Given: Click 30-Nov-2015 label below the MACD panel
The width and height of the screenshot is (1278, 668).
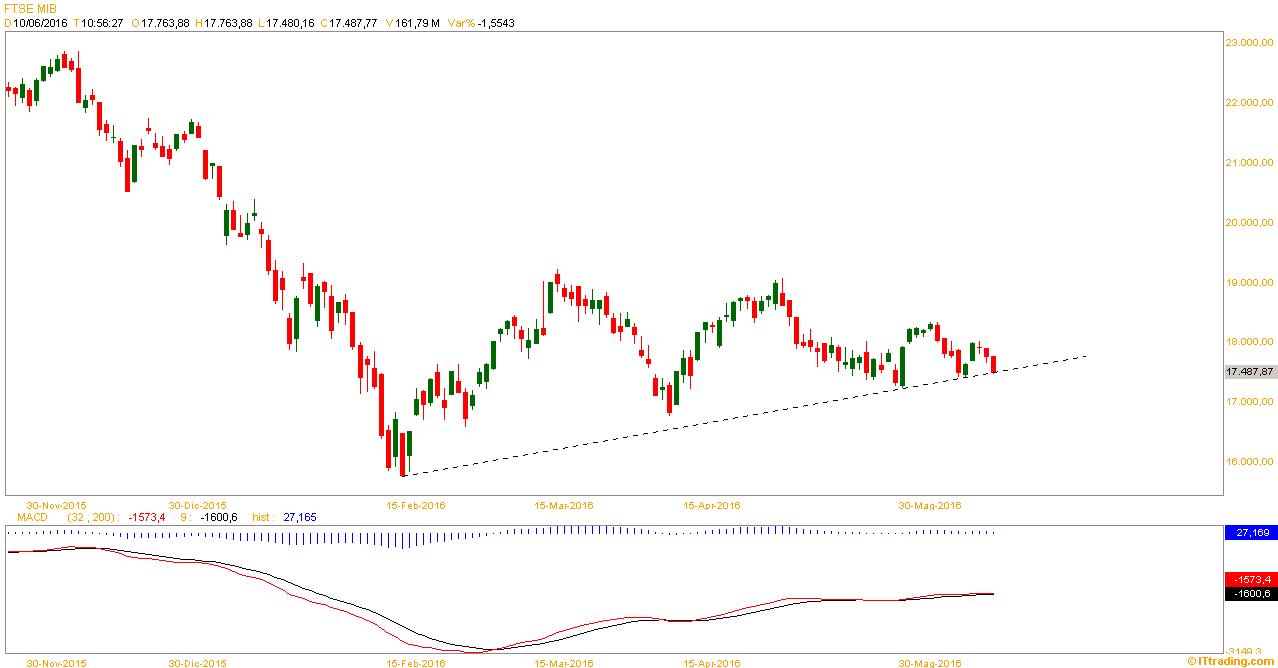Looking at the screenshot, I should click(55, 662).
